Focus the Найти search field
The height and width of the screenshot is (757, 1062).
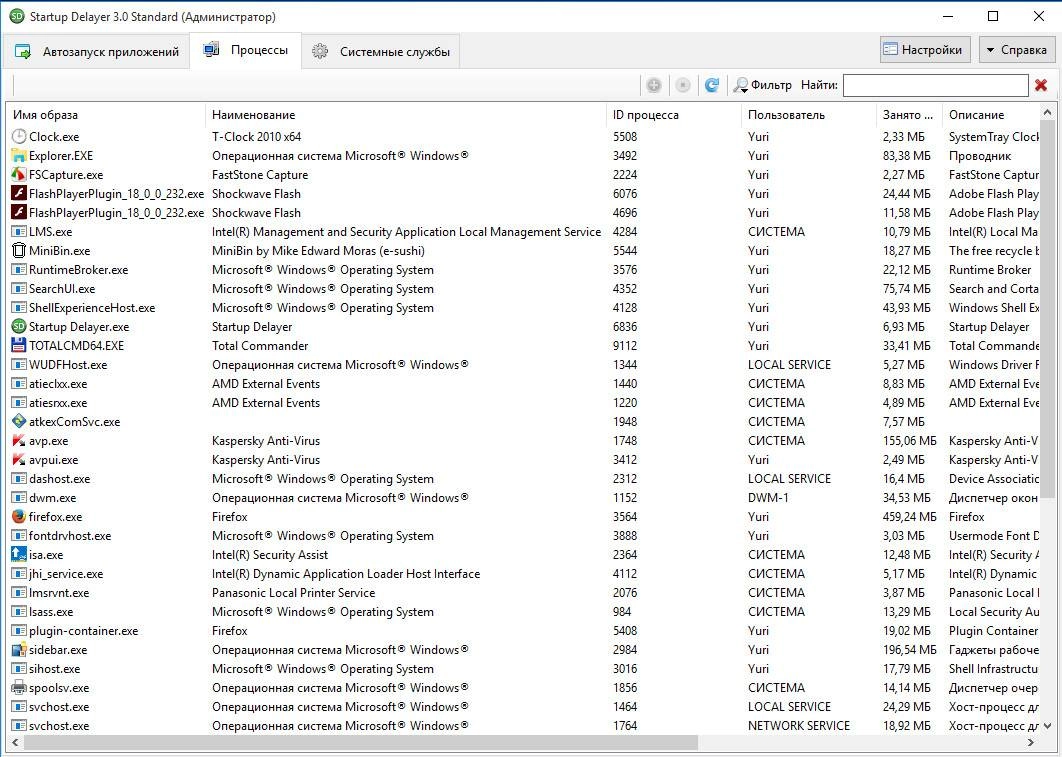[935, 85]
